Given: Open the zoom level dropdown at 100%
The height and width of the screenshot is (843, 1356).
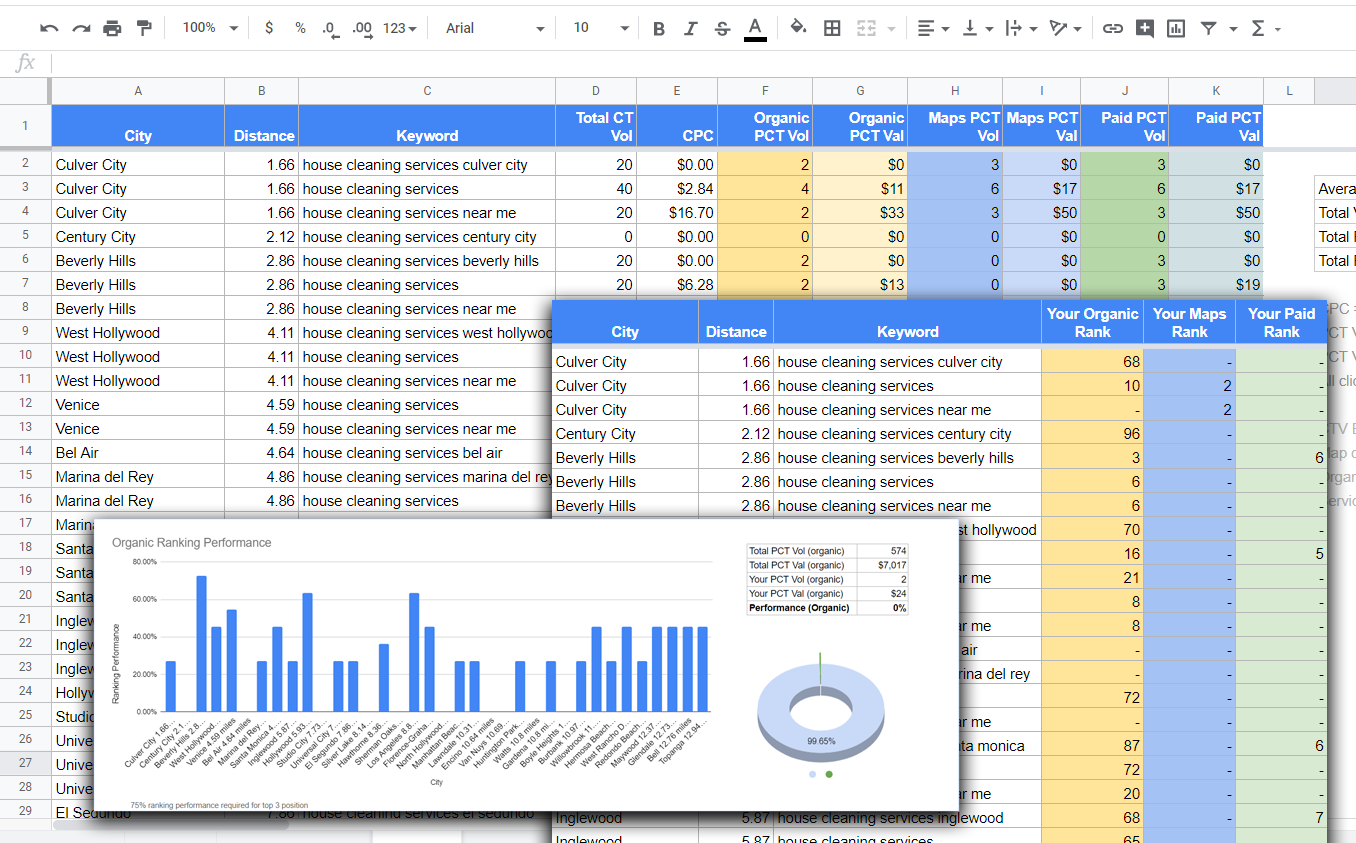Looking at the screenshot, I should point(210,28).
